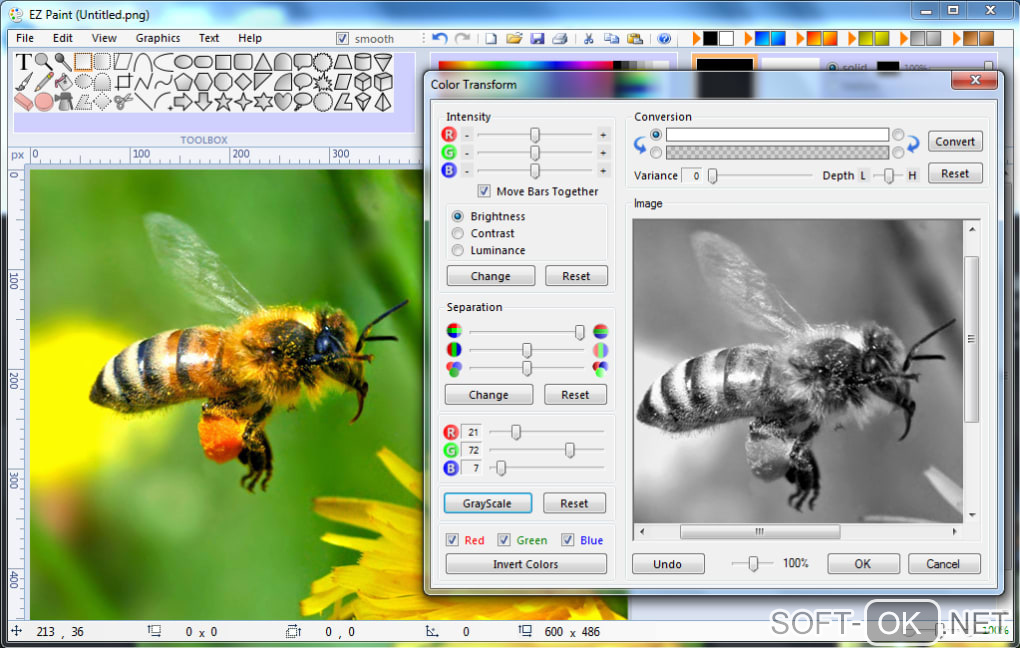This screenshot has height=648, width=1020.
Task: Choose the pentagon shape in the toolbox
Action: coord(183,82)
